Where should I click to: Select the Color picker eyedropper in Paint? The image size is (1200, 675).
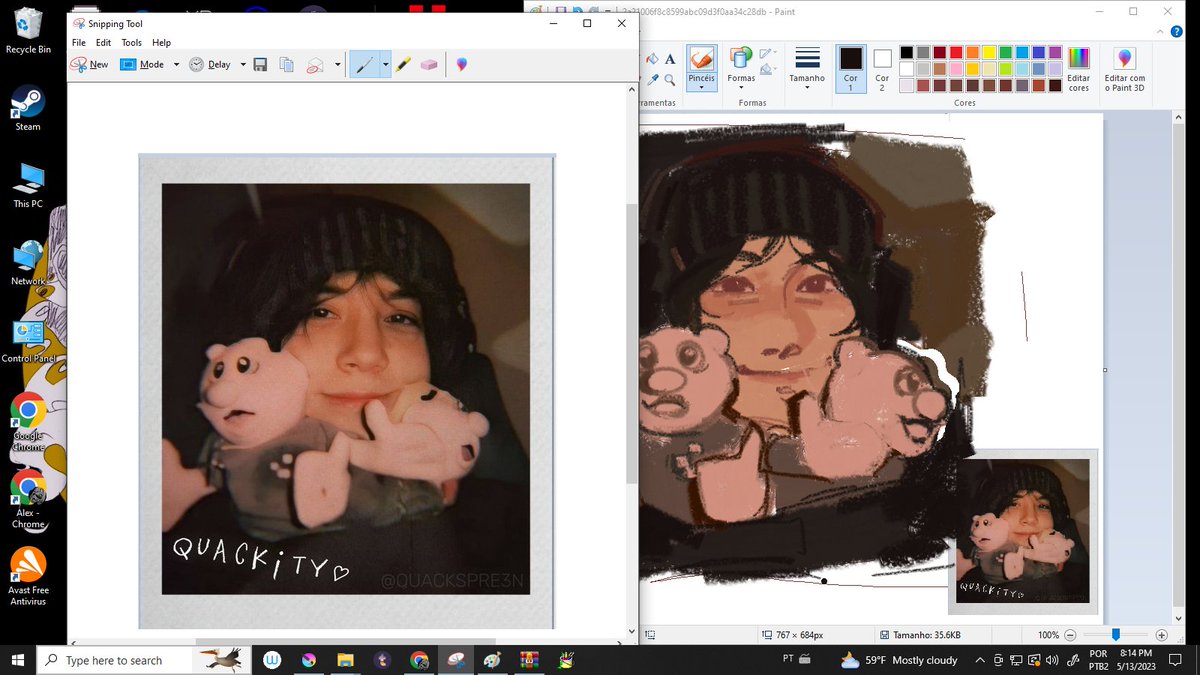click(x=651, y=80)
